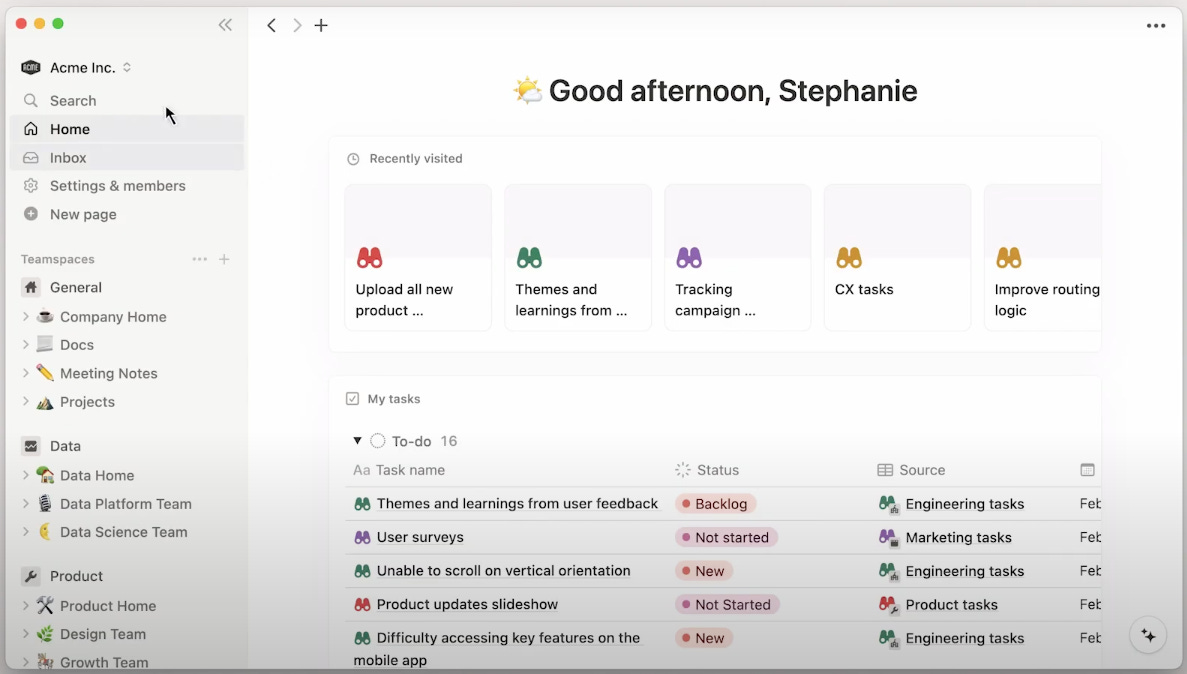Collapse the To-do group triangle
This screenshot has height=674, width=1187.
357,441
